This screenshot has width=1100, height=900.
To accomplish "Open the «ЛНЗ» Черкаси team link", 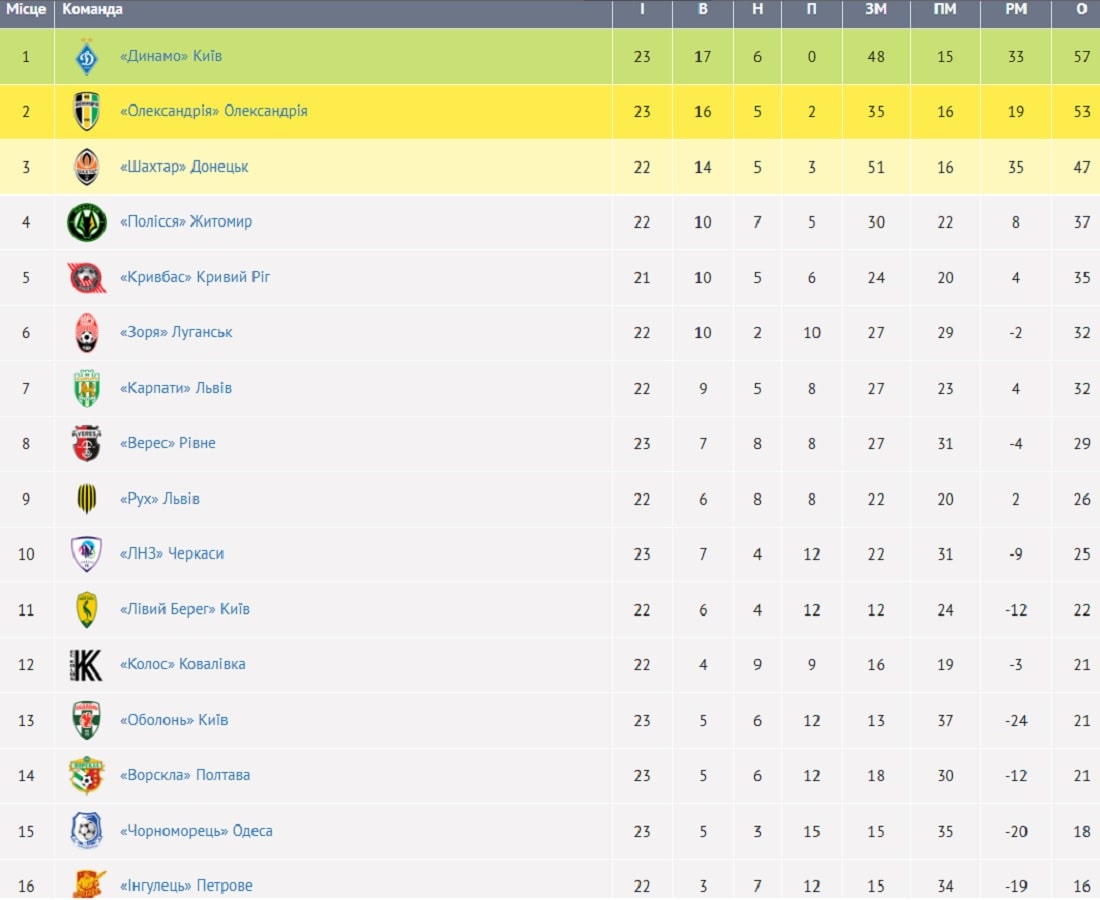I will (172, 553).
